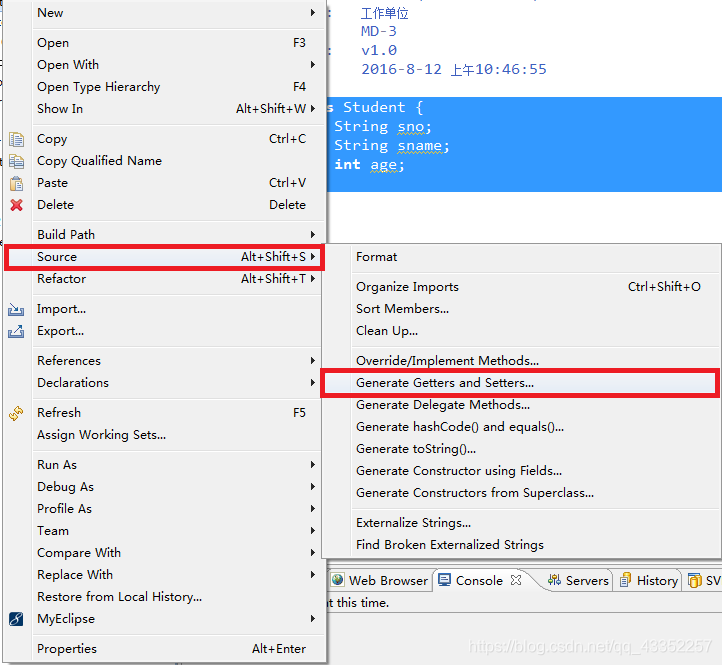
Task: Click the Import icon
Action: [x=16, y=309]
